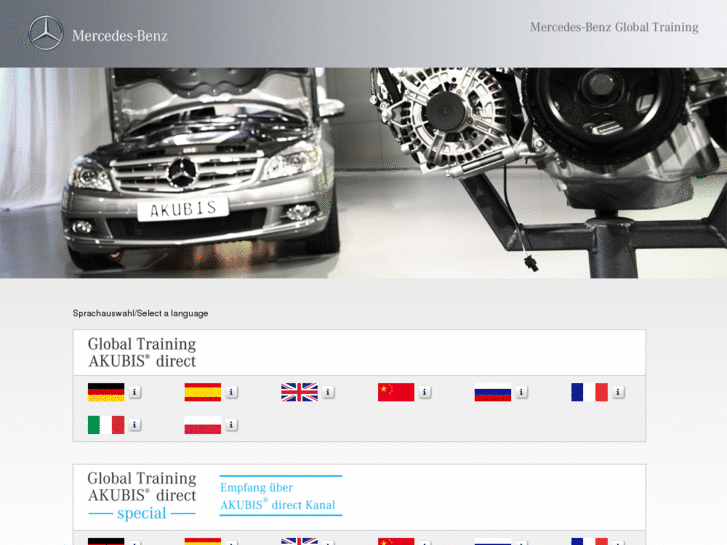This screenshot has width=727, height=545.
Task: Click the Sprachauswahl/Select a language label
Action: point(140,314)
